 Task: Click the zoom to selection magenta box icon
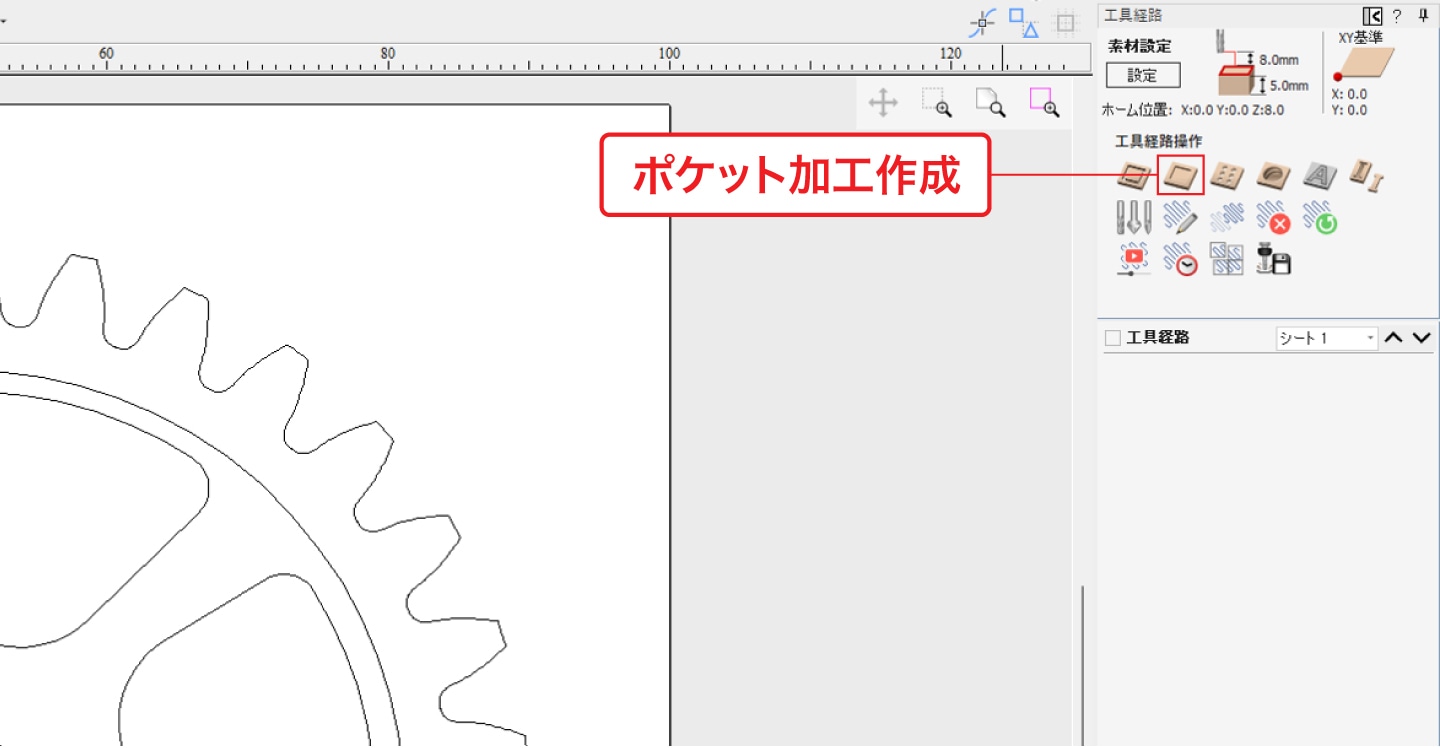[1044, 103]
